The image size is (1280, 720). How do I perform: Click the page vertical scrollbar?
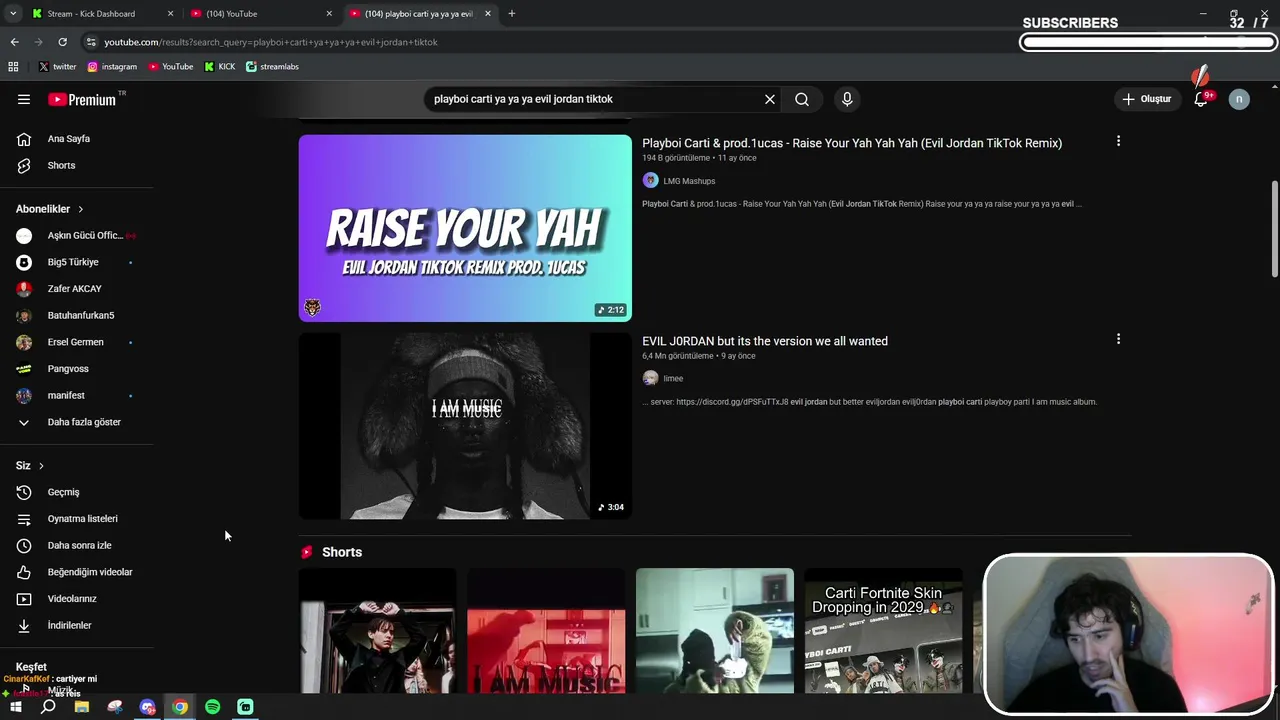[1274, 228]
